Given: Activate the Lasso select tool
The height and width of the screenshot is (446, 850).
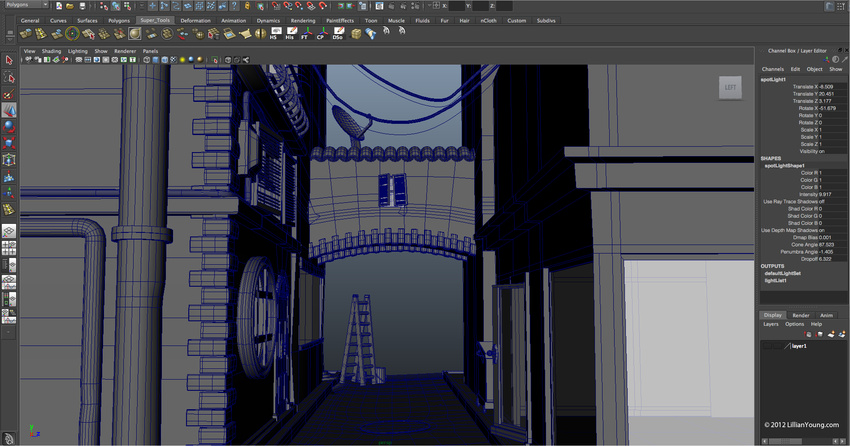Looking at the screenshot, I should tap(9, 77).
